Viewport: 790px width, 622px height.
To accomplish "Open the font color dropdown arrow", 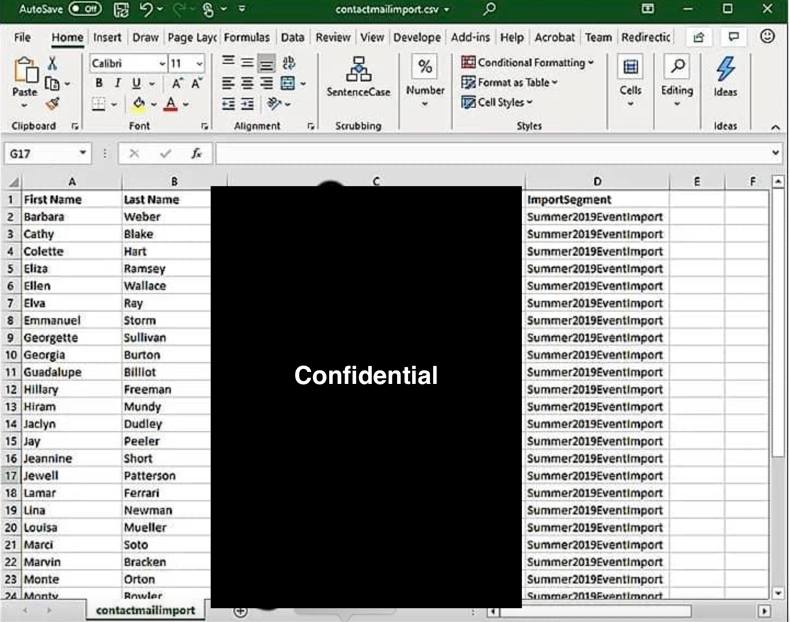I will click(186, 104).
